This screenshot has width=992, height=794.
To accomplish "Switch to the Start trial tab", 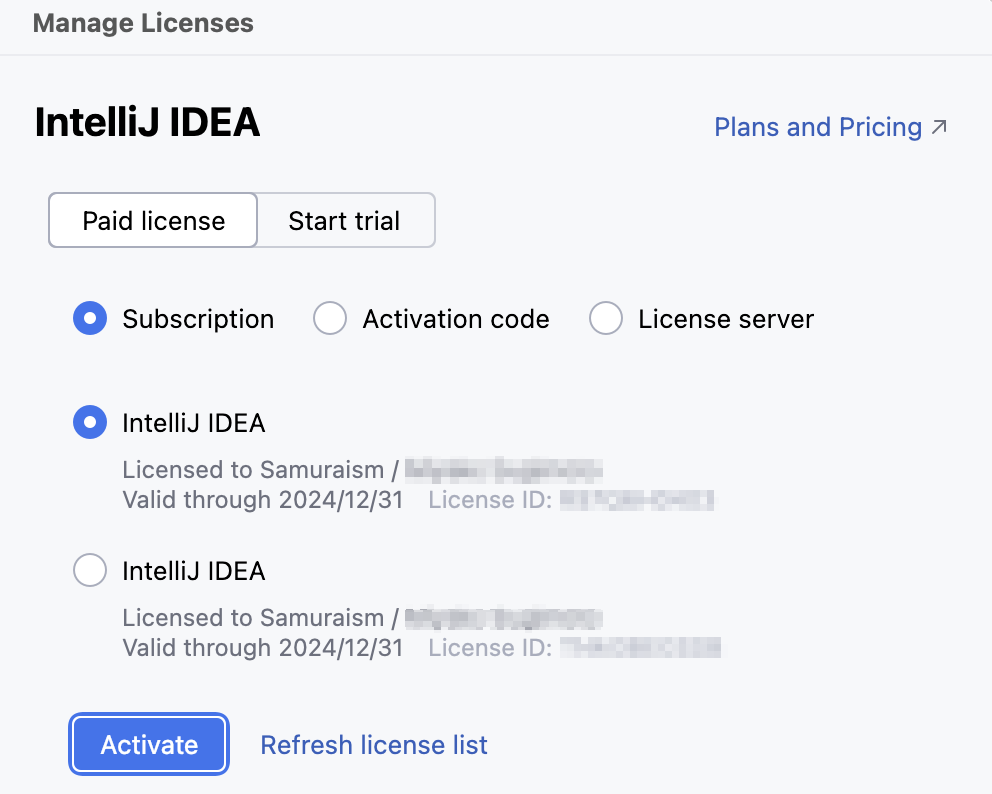I will 344,221.
